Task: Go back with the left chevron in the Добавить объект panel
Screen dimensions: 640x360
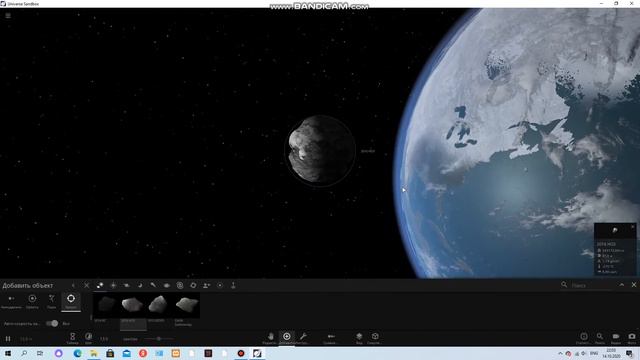Action: 73,285
